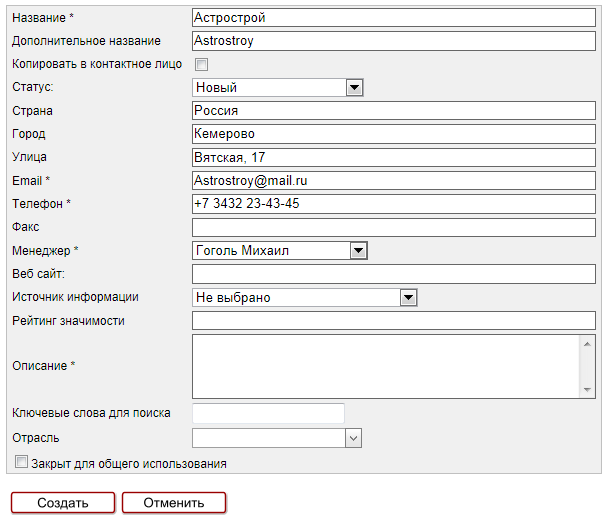
Task: Click the 'Рейтинг значимости' input field
Action: [x=392, y=321]
